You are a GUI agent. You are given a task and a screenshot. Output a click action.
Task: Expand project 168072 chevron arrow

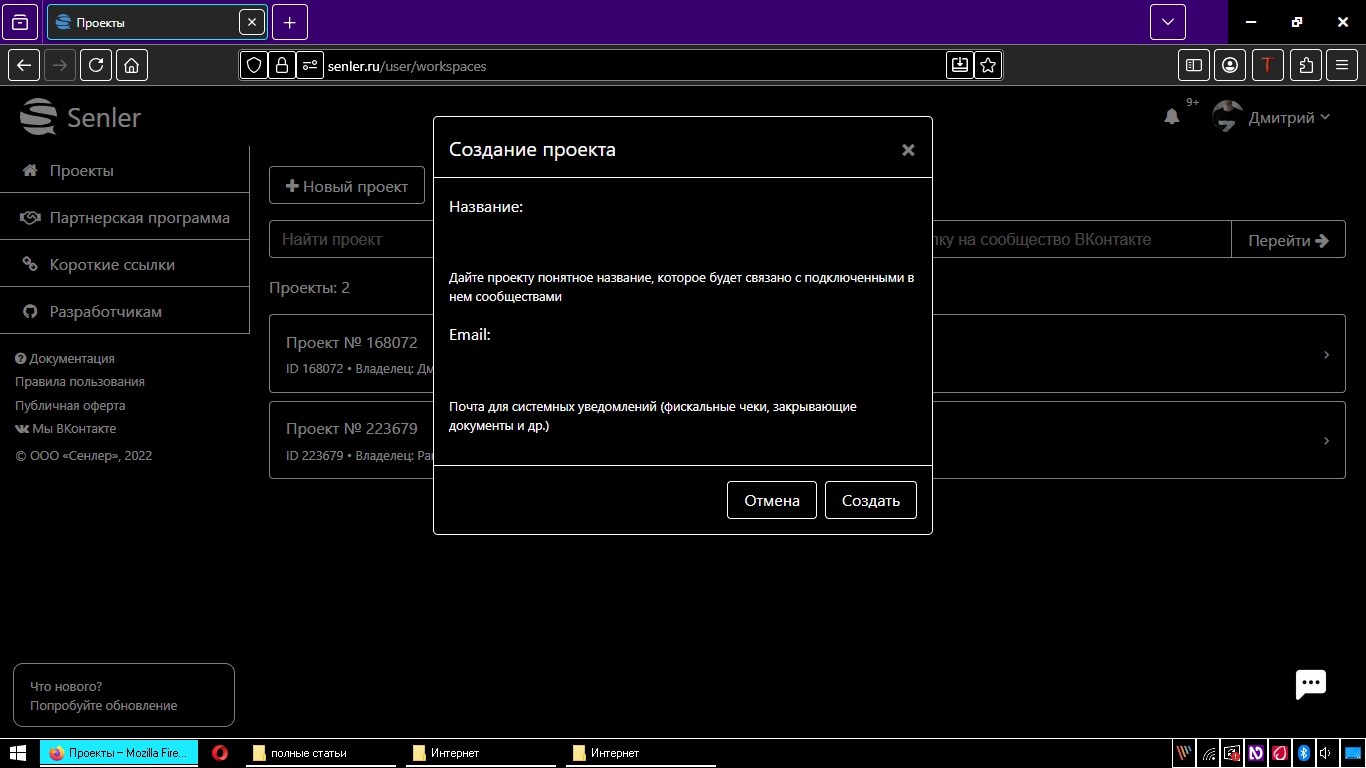pos(1326,355)
